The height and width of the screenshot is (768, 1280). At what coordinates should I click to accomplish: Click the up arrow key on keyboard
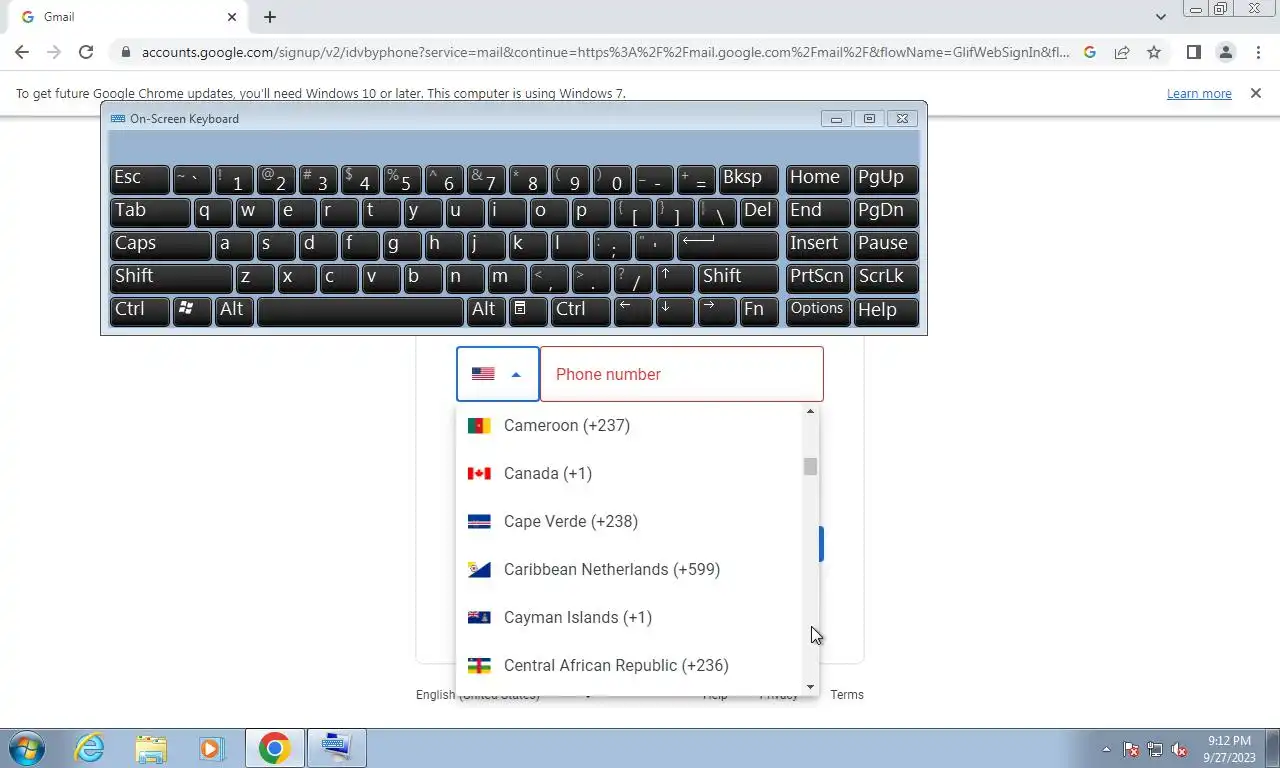[674, 277]
